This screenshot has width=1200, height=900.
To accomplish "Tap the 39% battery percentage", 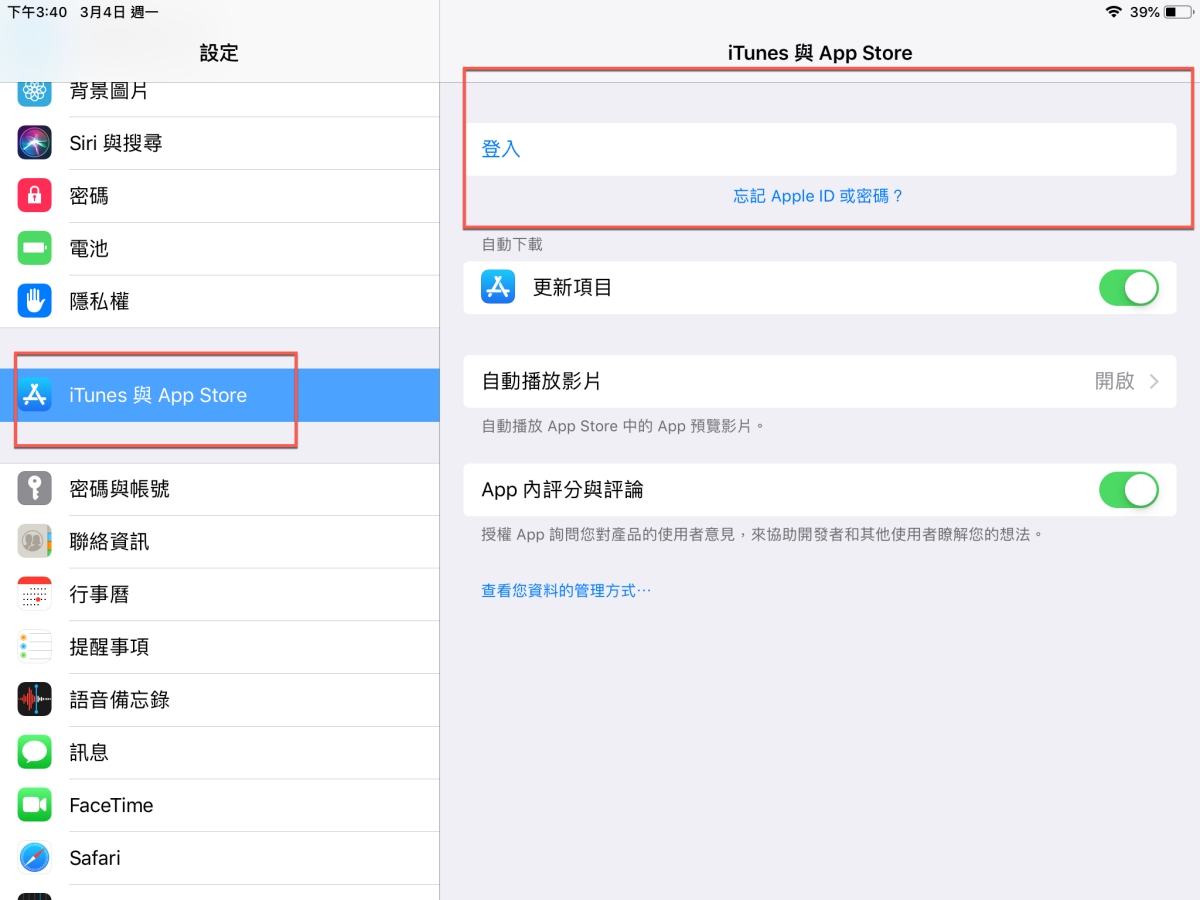I will tap(1145, 12).
